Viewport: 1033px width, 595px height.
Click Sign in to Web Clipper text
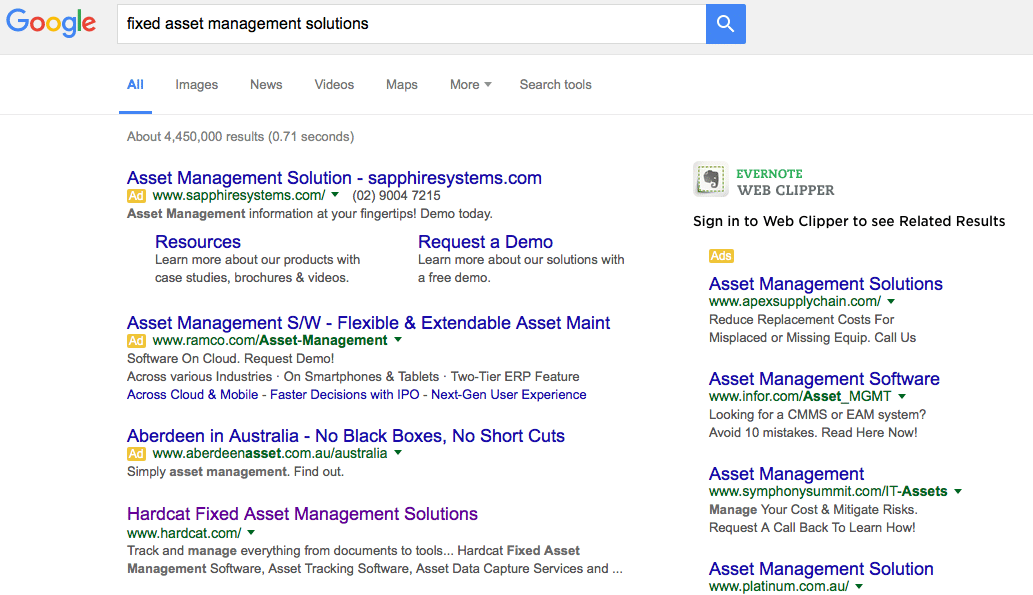(x=849, y=221)
